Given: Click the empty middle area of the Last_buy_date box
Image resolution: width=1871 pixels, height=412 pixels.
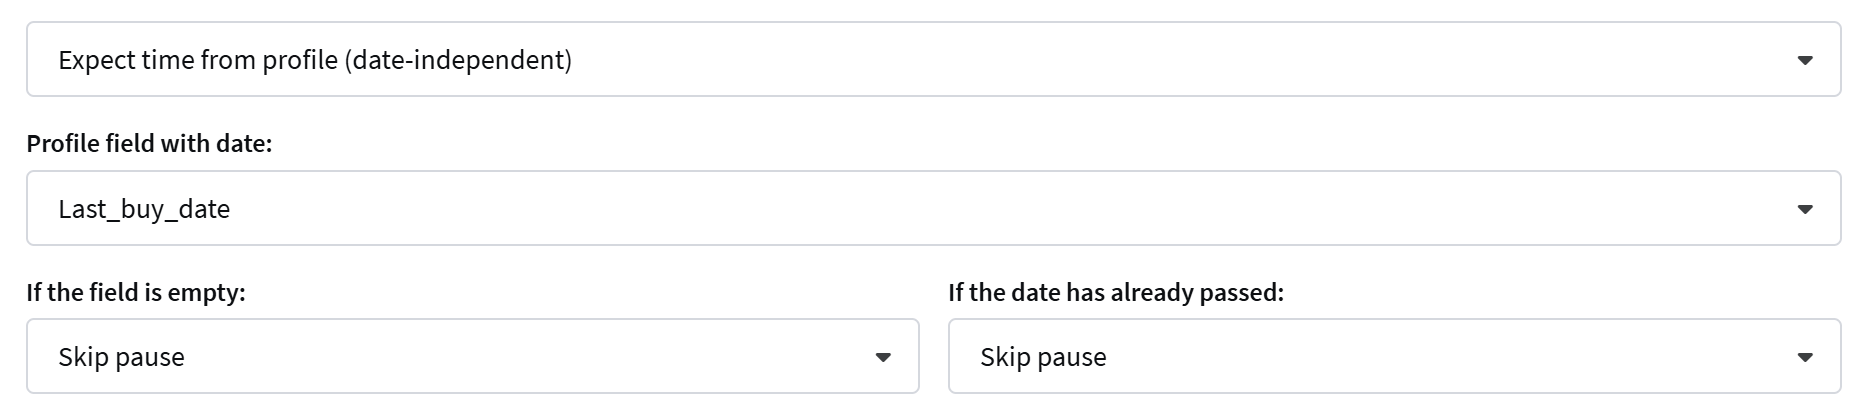Looking at the screenshot, I should click(1000, 209).
